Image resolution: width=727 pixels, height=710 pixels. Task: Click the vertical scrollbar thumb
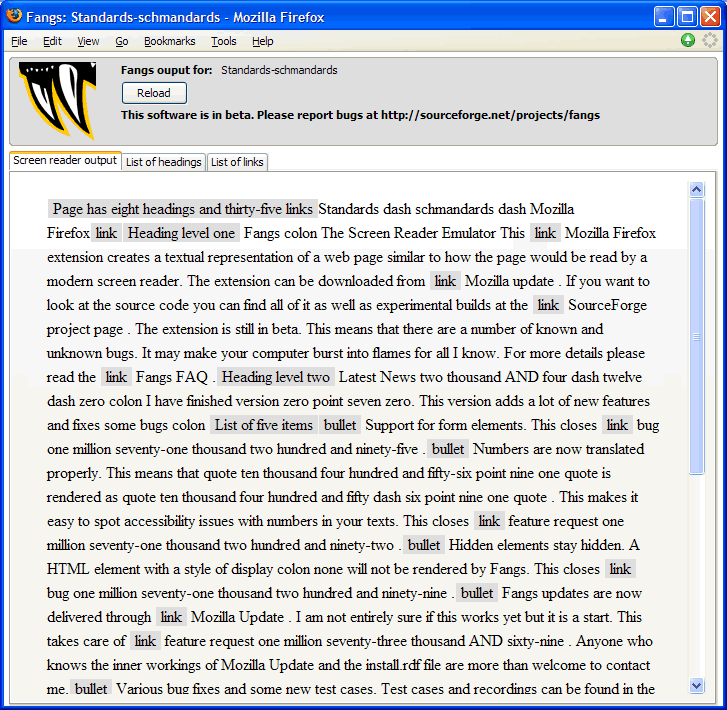pyautogui.click(x=696, y=336)
